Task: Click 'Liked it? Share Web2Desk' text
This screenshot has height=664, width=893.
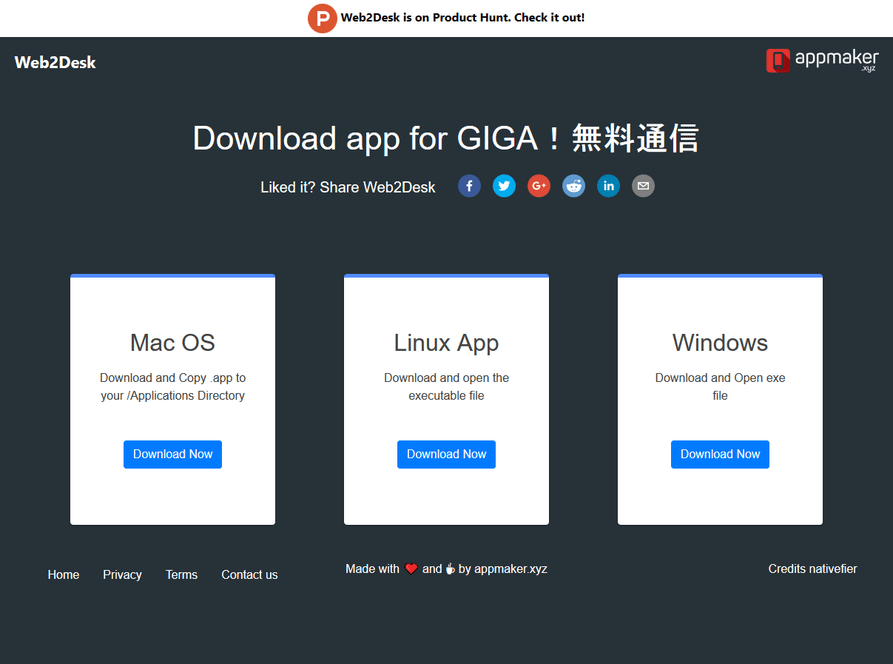Action: click(x=347, y=187)
